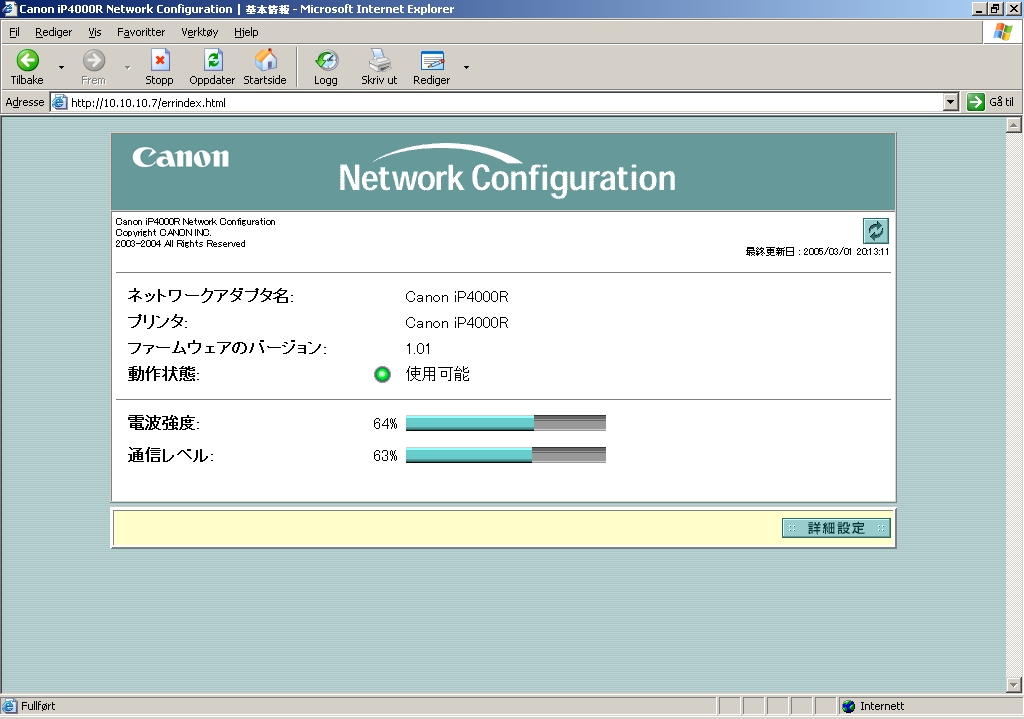Open the Logg history panel
The height and width of the screenshot is (719, 1024).
[x=326, y=67]
